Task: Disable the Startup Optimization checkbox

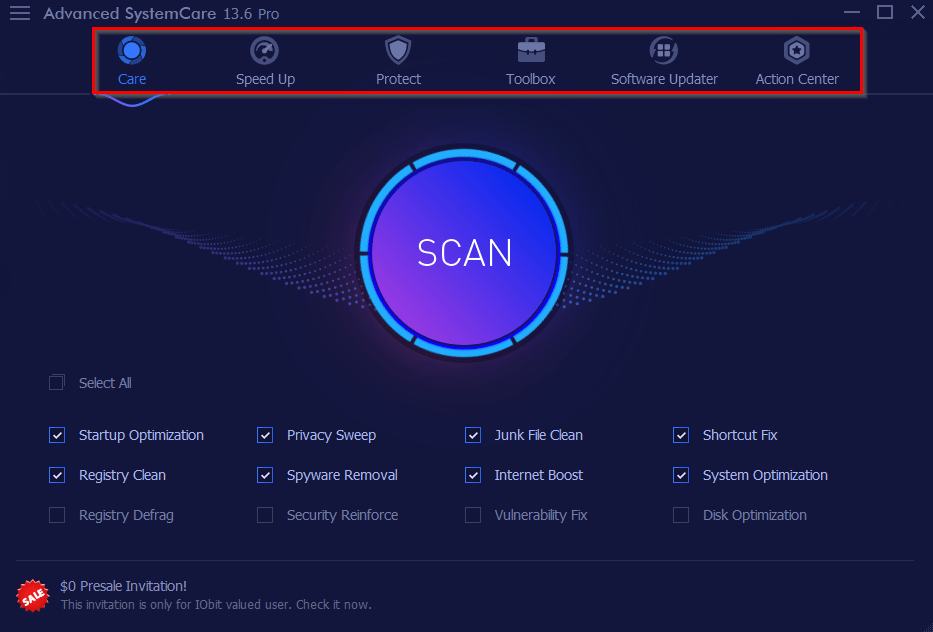Action: point(57,435)
